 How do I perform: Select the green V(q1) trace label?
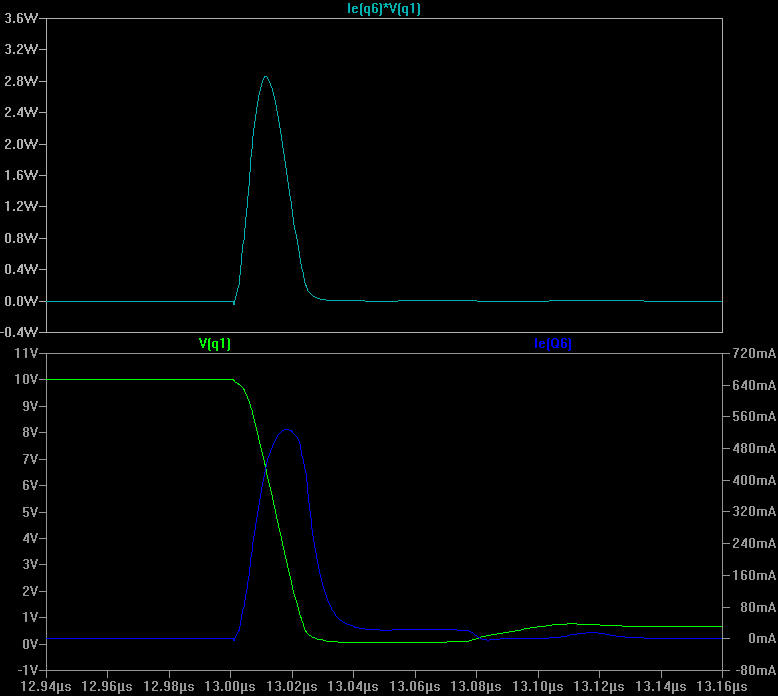tap(215, 343)
